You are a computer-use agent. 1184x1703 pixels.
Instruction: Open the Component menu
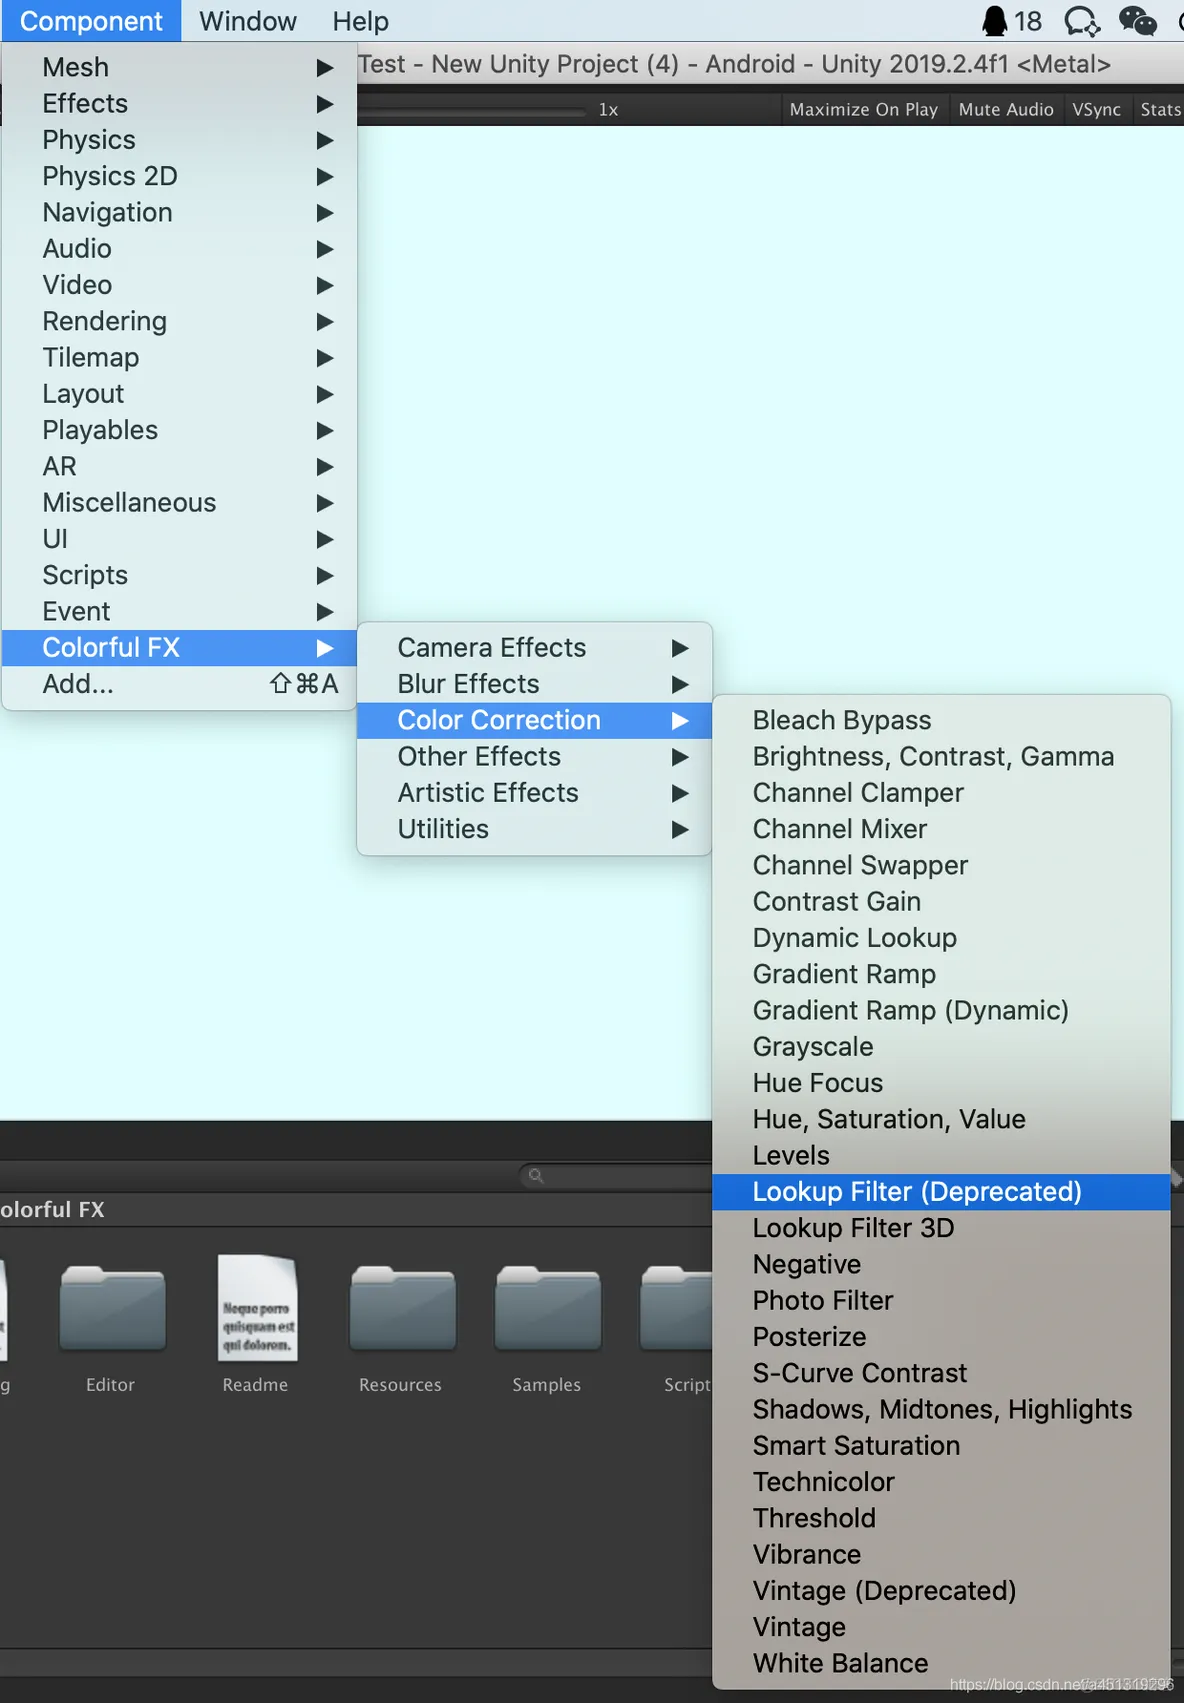(91, 21)
